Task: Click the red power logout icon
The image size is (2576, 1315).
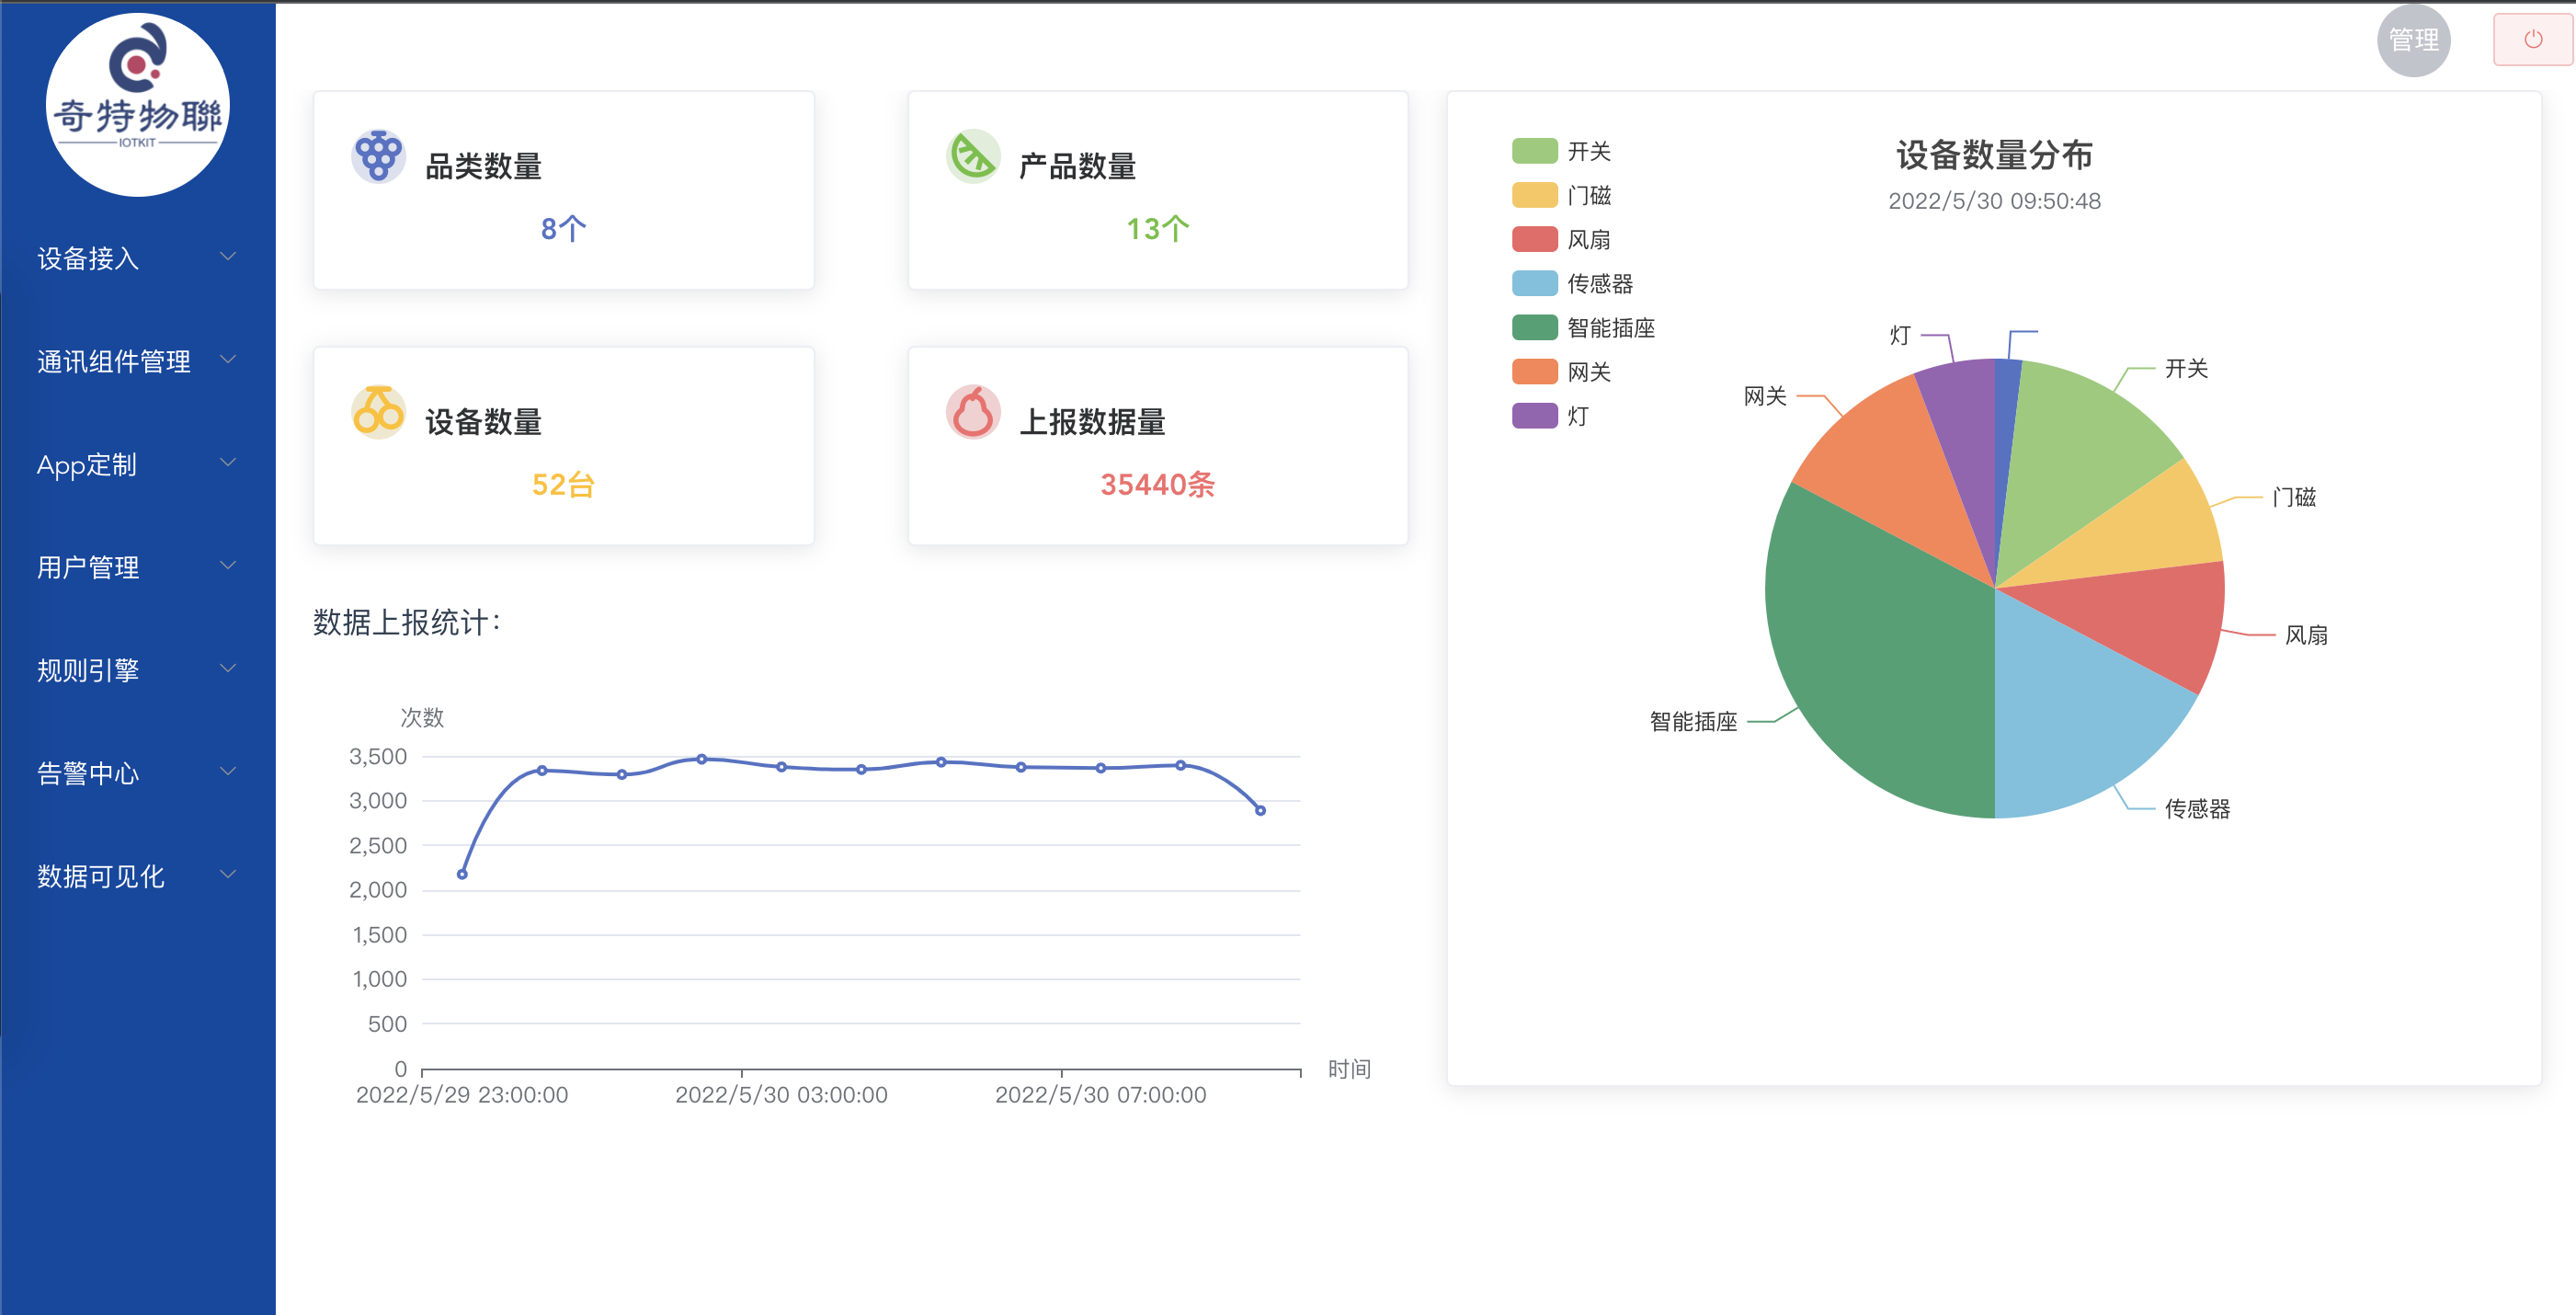Action: (2532, 40)
